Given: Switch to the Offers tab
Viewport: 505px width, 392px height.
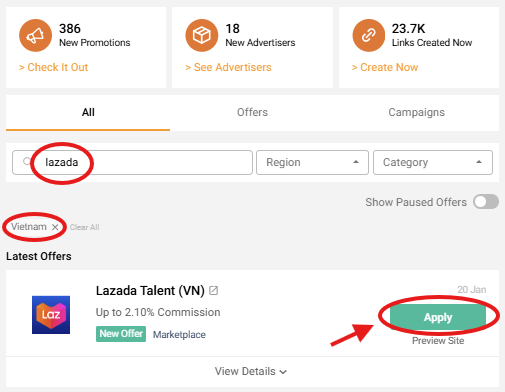Looking at the screenshot, I should coord(252,112).
